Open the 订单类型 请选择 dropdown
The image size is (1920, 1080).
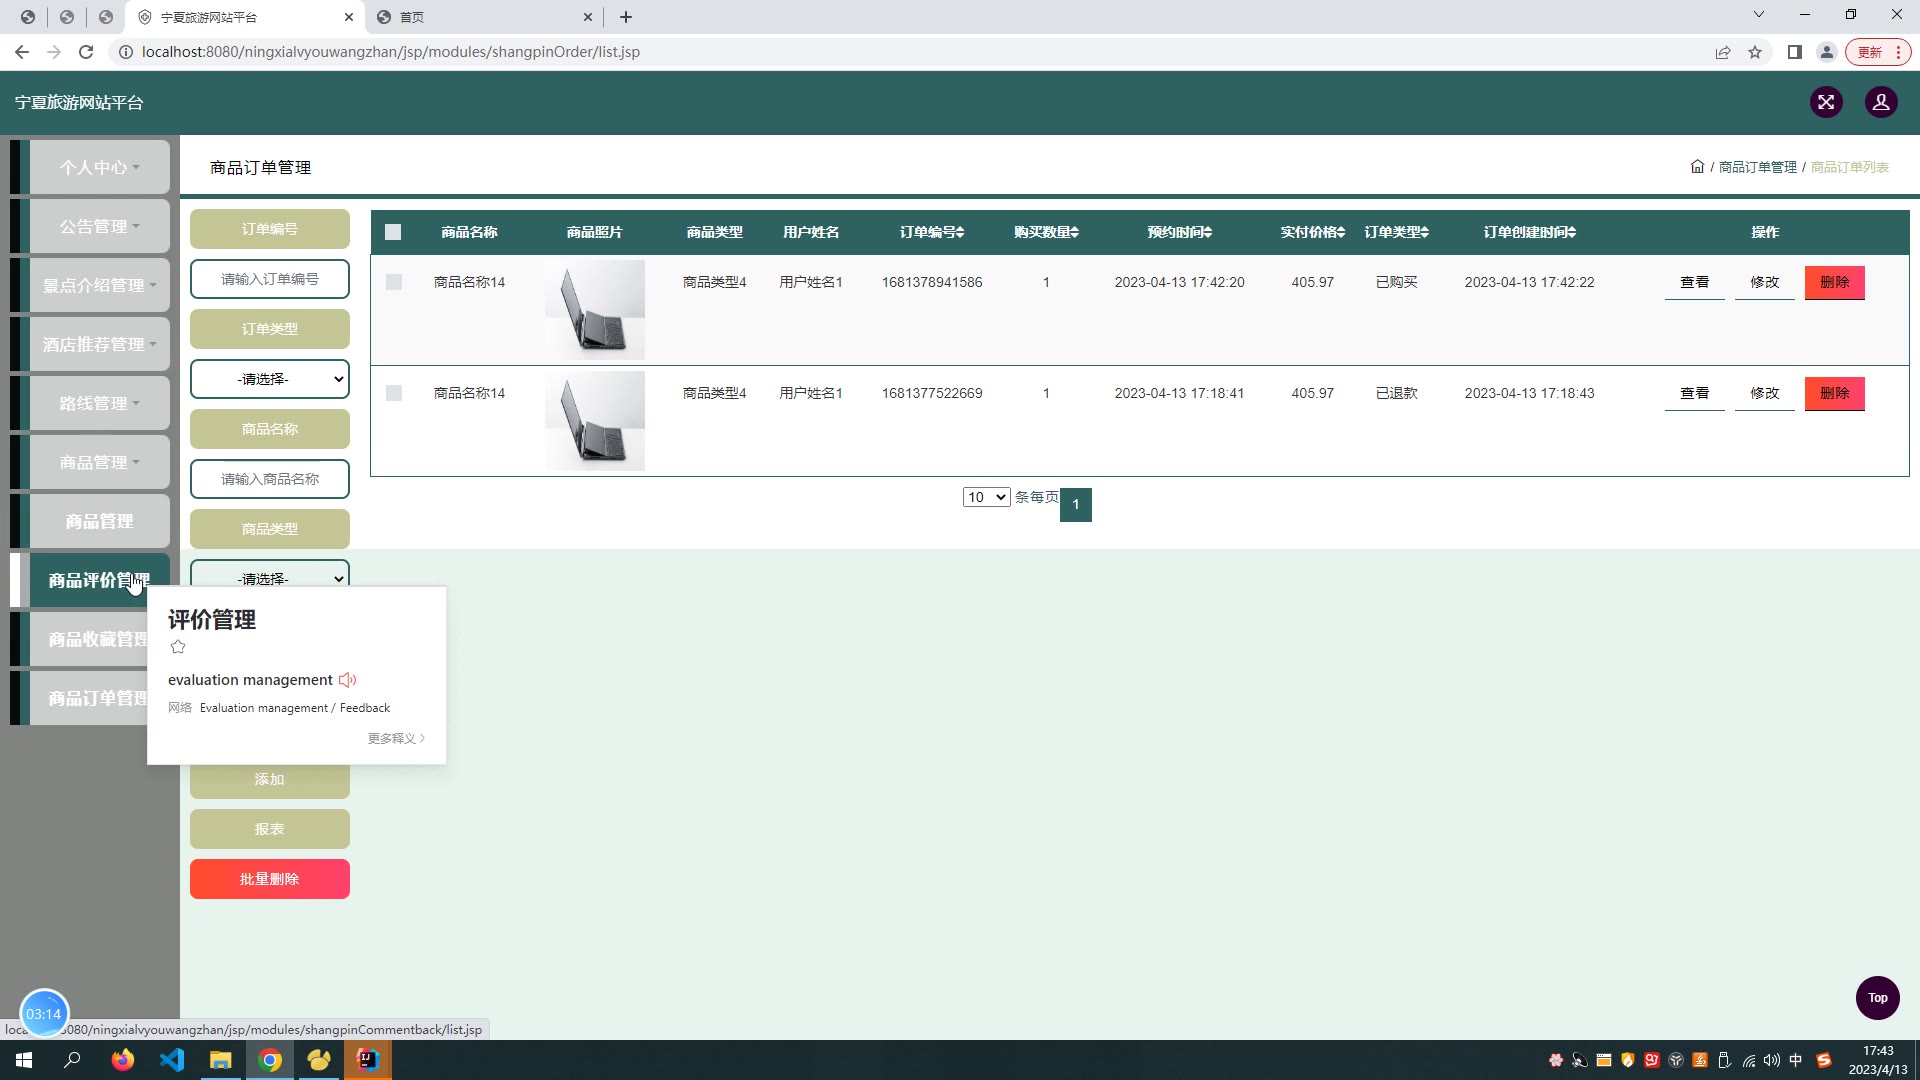(270, 379)
